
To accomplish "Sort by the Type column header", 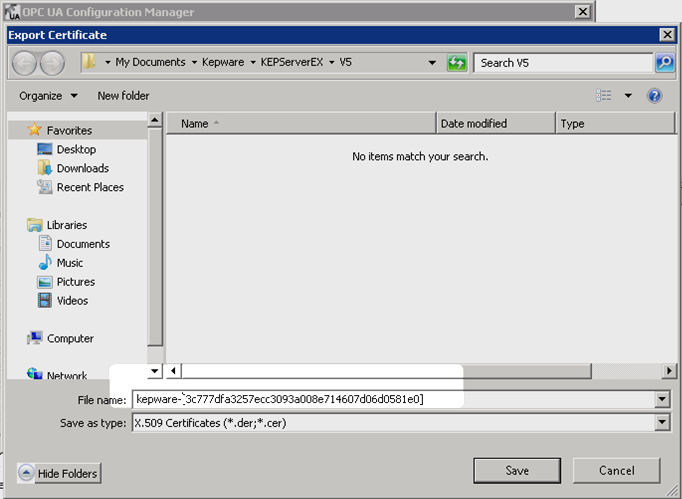I will 615,124.
